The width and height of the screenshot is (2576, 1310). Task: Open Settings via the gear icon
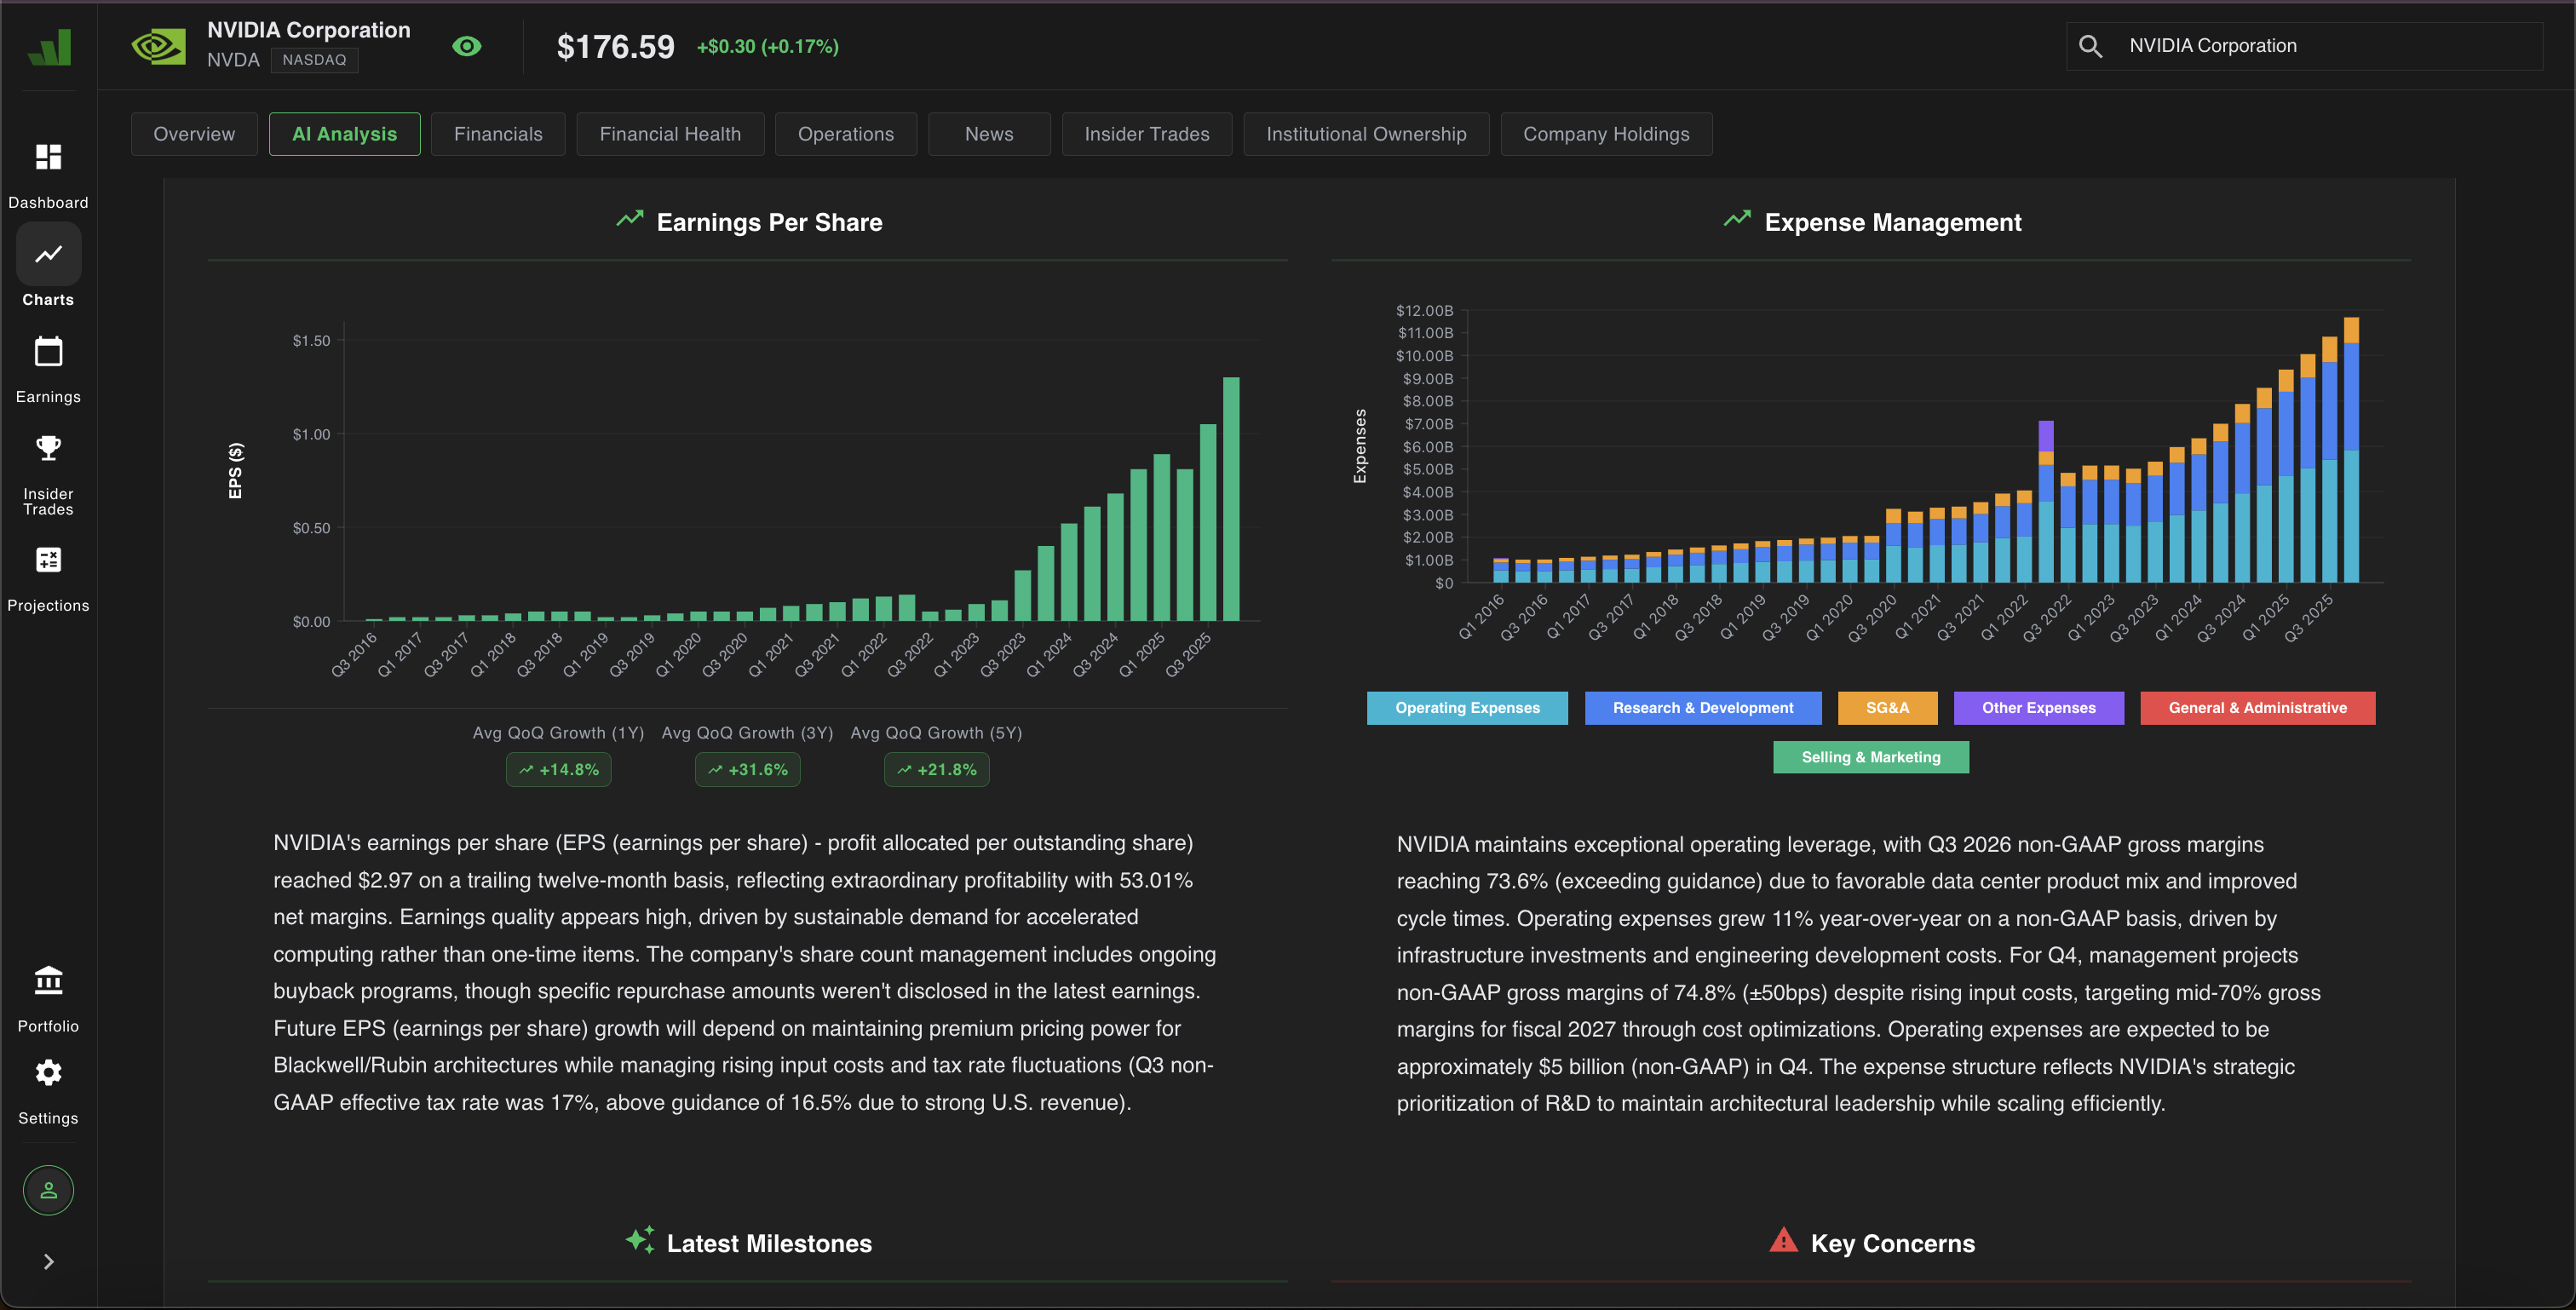[48, 1072]
